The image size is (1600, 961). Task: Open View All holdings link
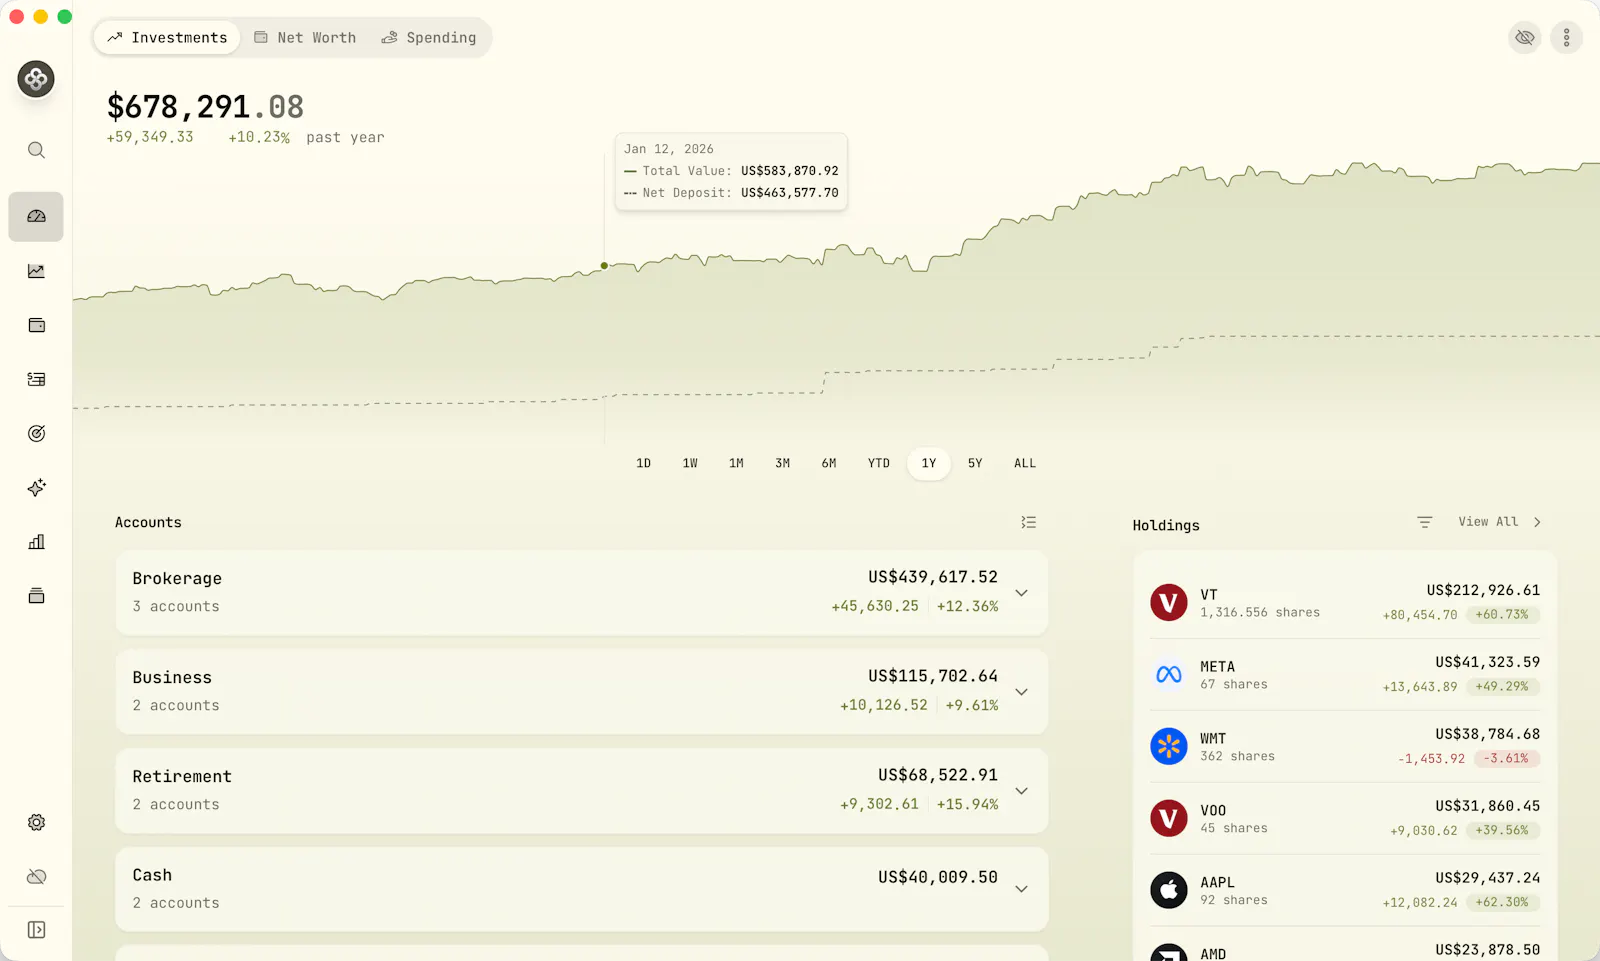coord(1499,522)
